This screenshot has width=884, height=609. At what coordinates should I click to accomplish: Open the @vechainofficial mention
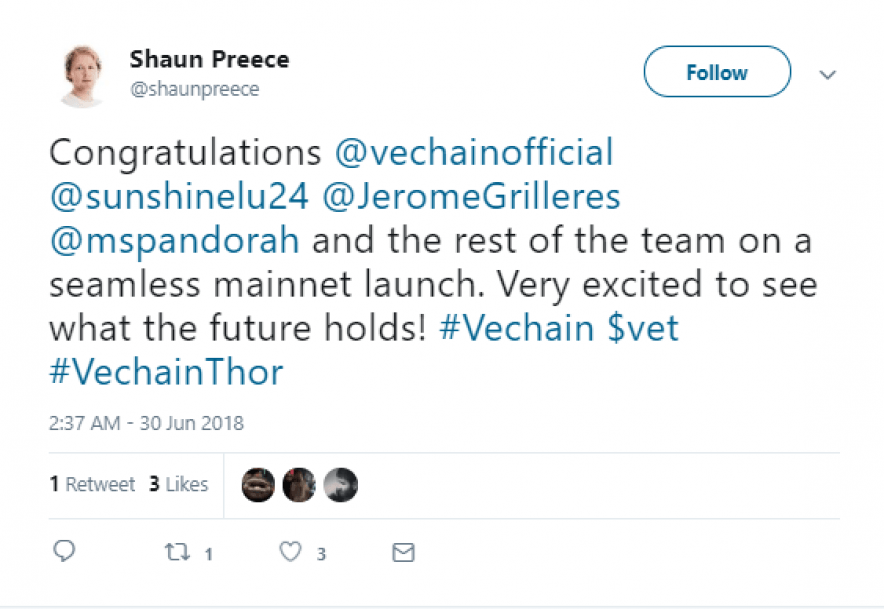[x=472, y=153]
